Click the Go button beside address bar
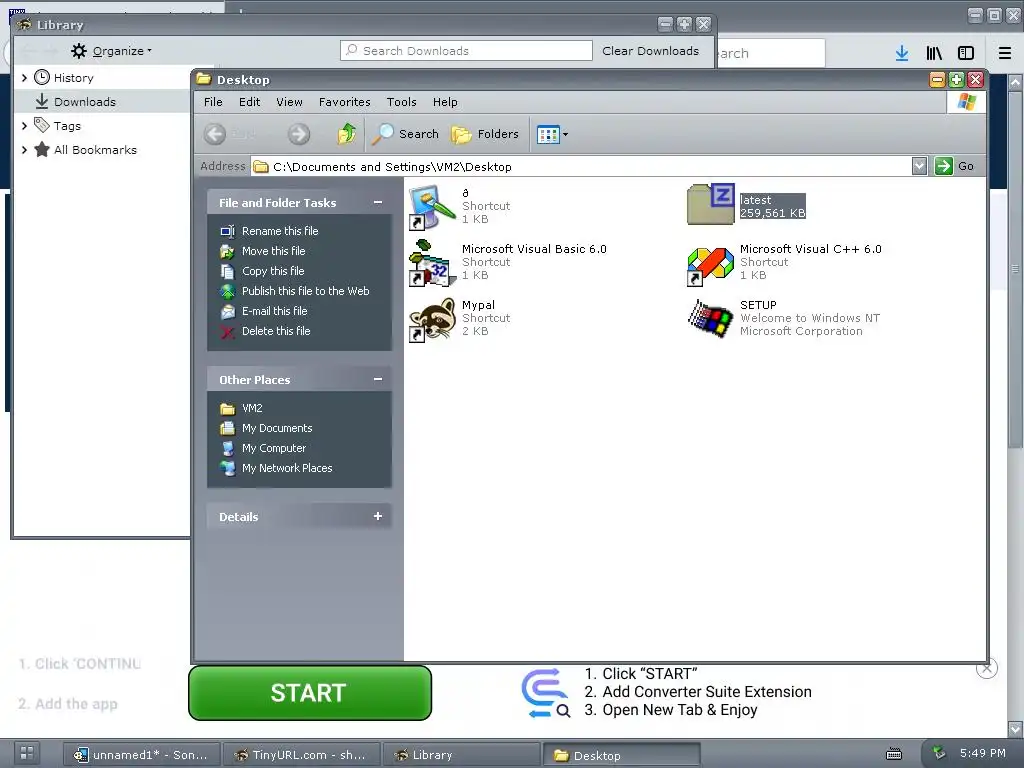Viewport: 1024px width, 768px height. (x=955, y=166)
